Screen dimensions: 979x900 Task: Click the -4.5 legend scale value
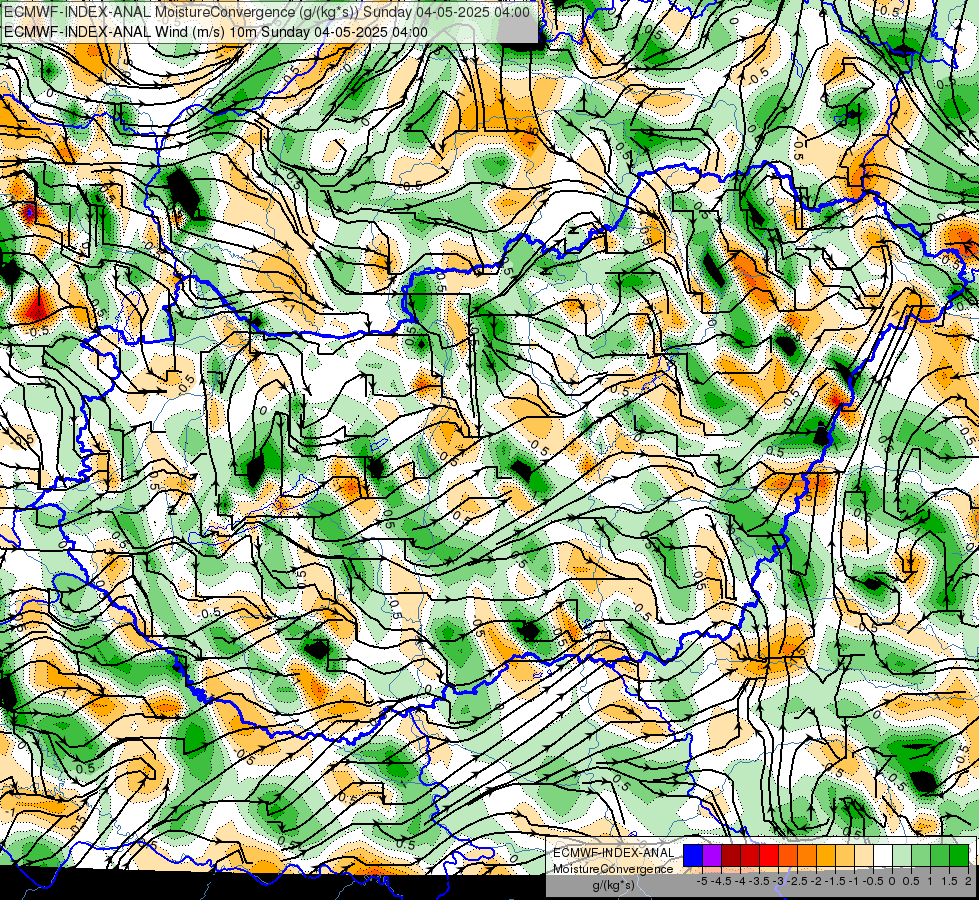coord(721,881)
